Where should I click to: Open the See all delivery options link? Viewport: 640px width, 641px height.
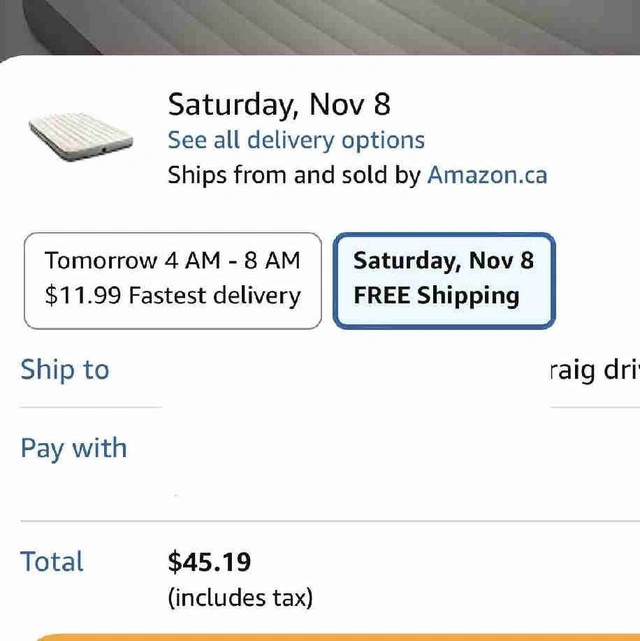[x=296, y=140]
